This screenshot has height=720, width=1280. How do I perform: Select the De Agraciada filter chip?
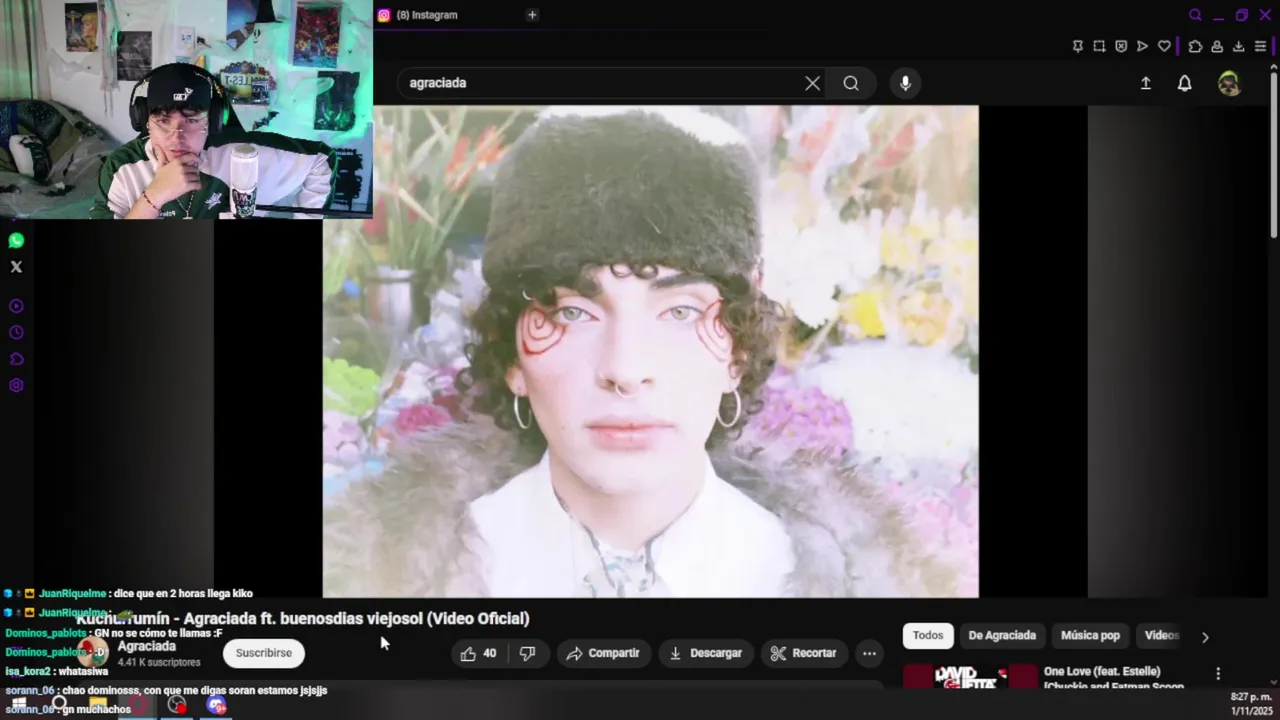pyautogui.click(x=1002, y=635)
